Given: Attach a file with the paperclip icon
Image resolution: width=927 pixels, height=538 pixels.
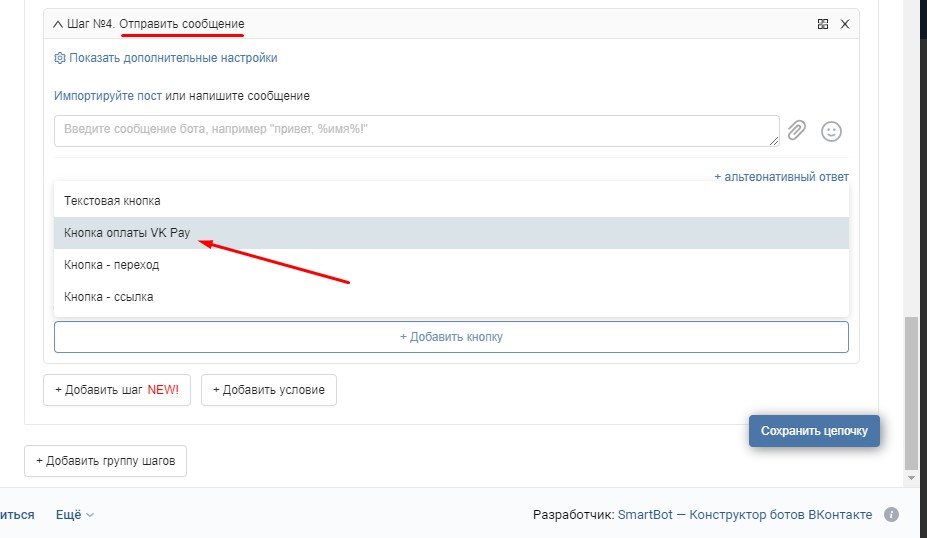Looking at the screenshot, I should coord(796,130).
